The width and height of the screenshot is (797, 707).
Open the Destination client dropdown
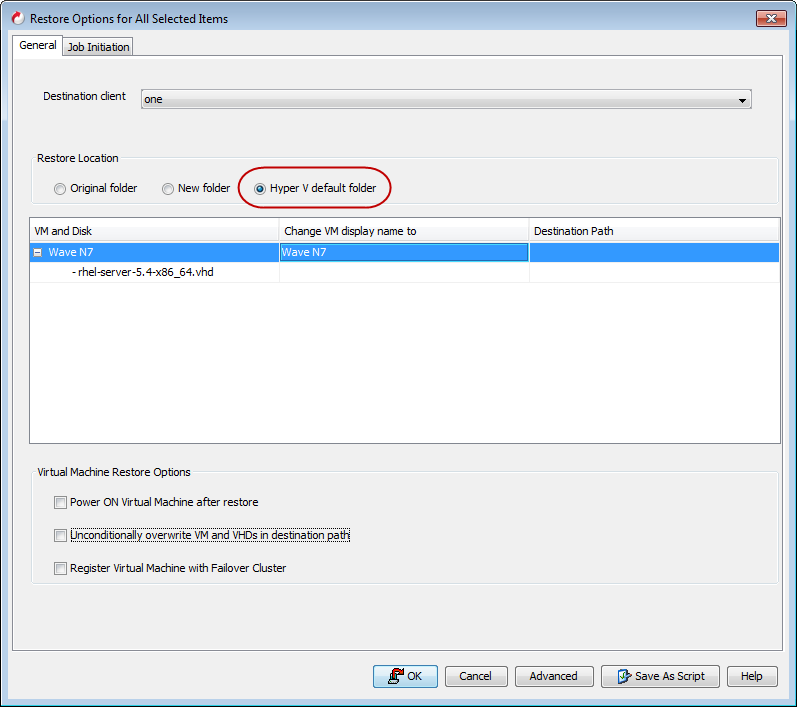click(x=742, y=100)
